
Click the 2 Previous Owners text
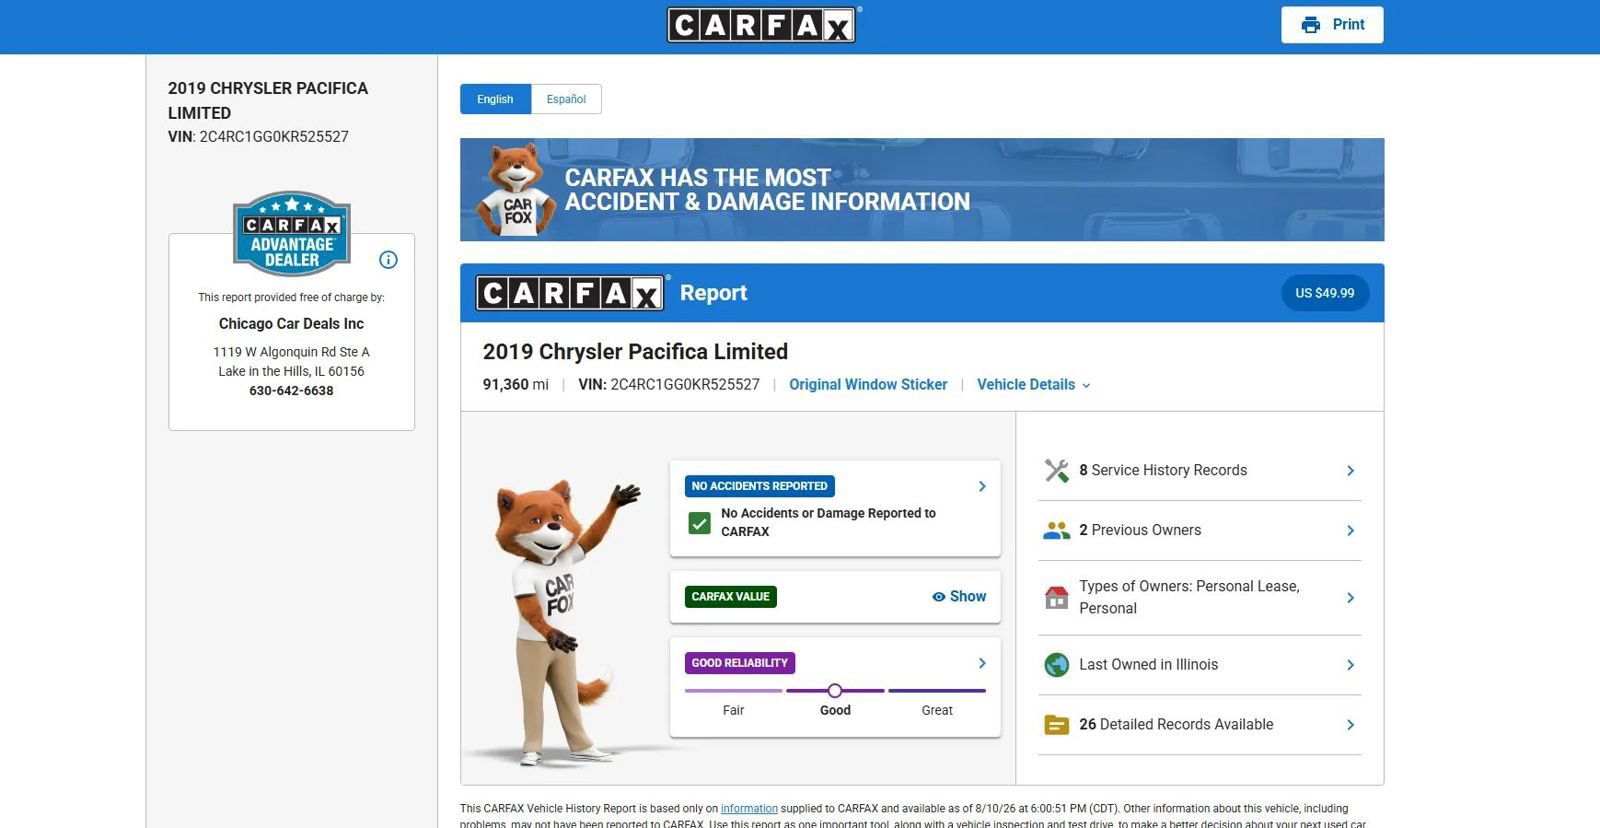pos(1140,530)
